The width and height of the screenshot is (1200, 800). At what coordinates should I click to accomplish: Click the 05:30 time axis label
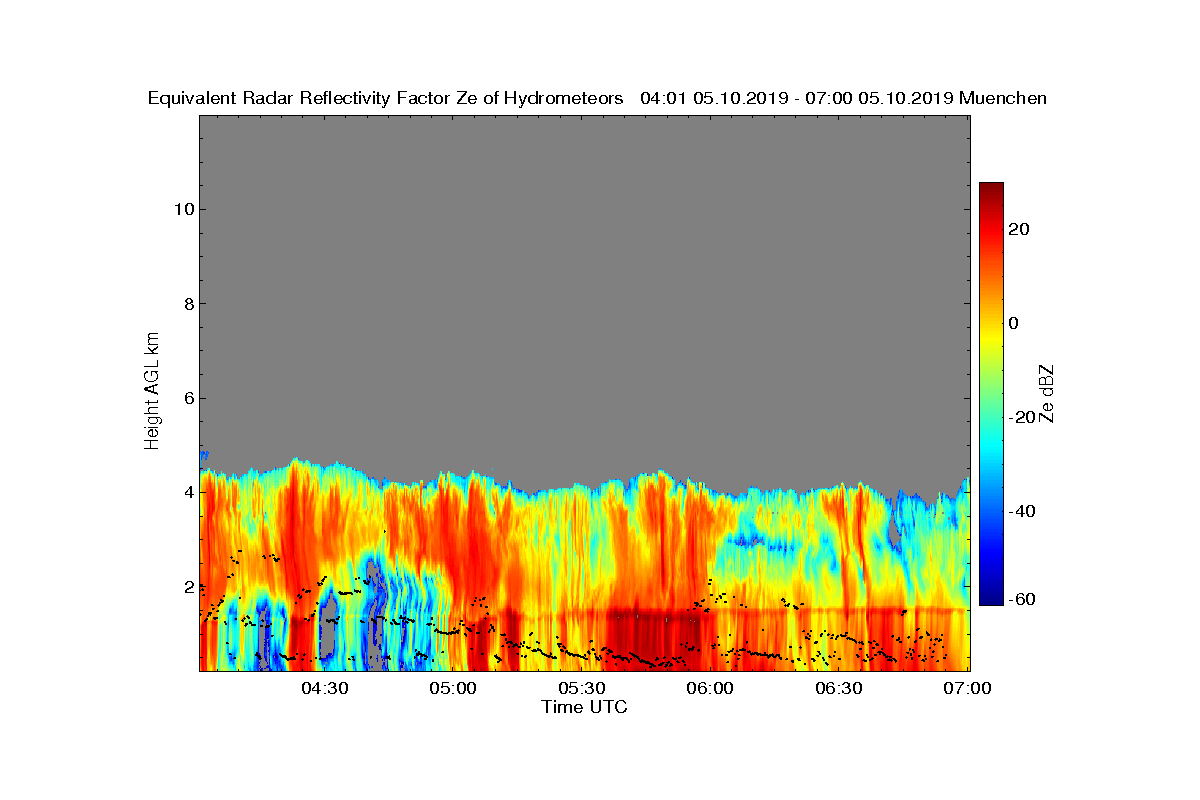point(582,688)
